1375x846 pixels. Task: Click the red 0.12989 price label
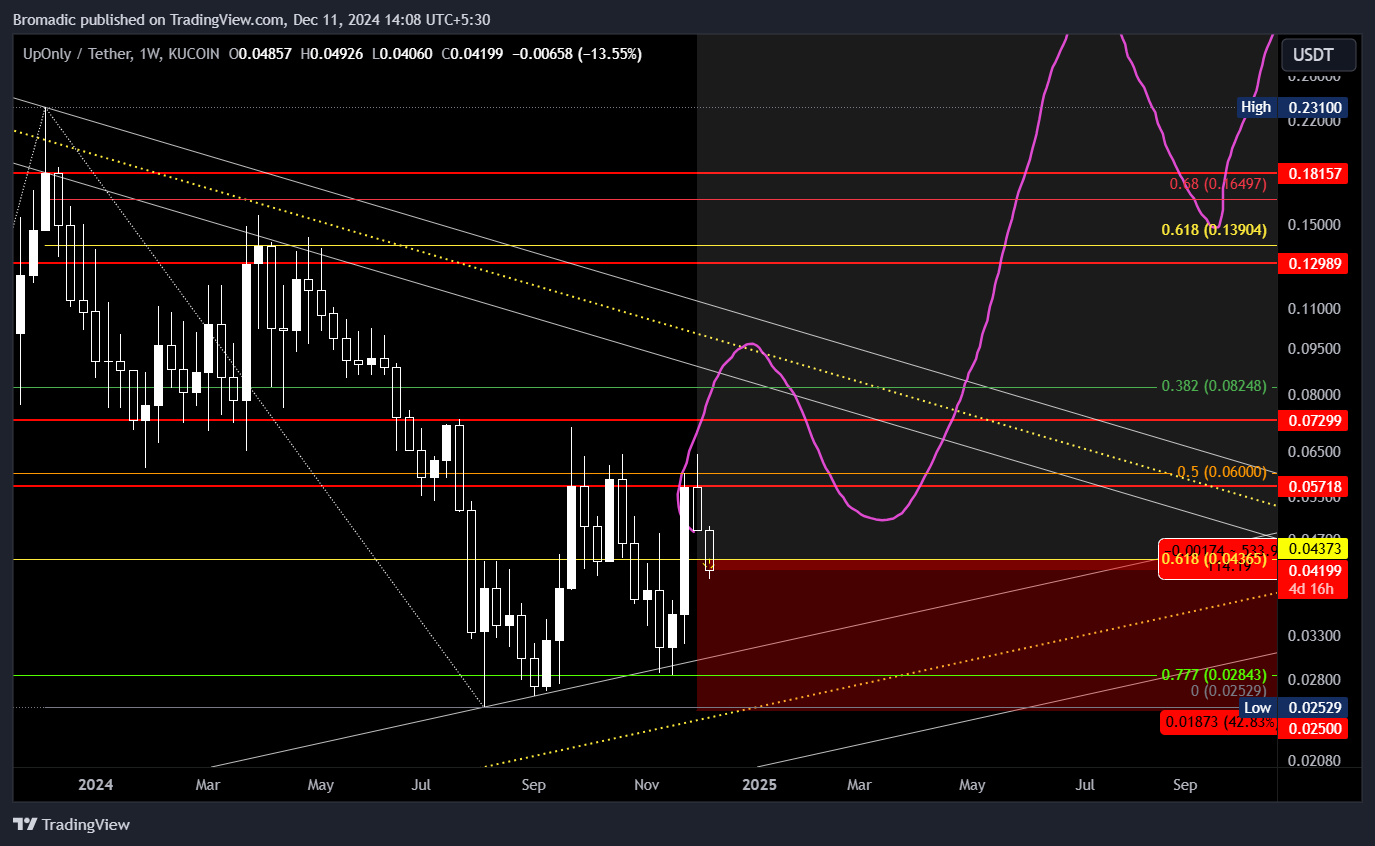point(1314,263)
